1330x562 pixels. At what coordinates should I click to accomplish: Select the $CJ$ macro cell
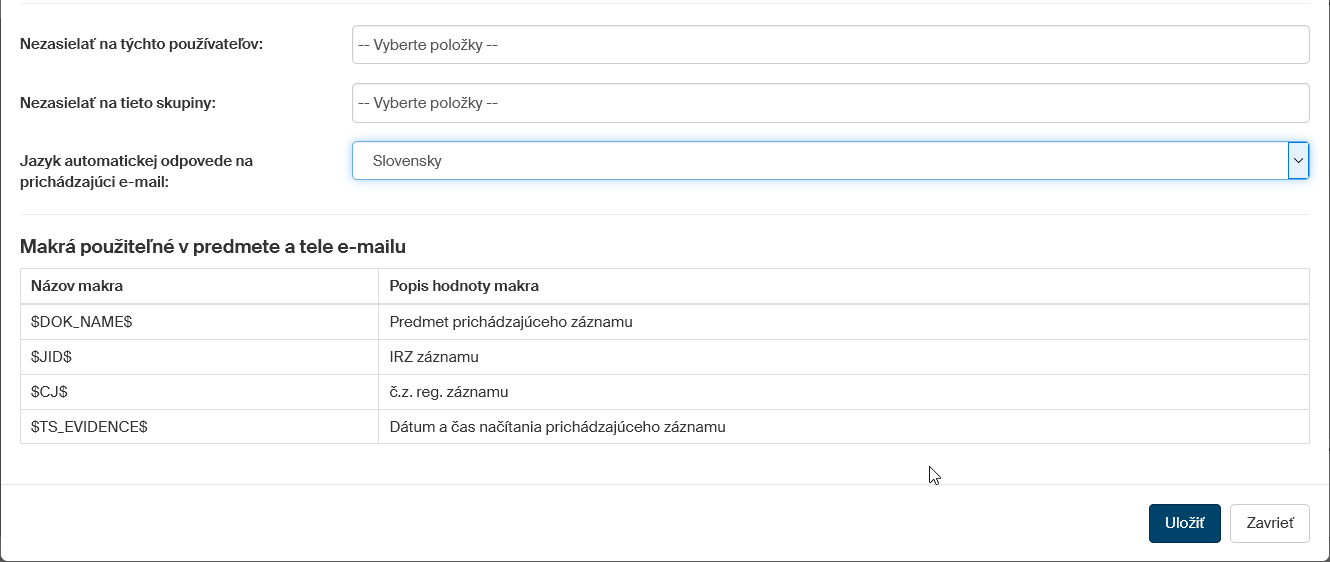tap(49, 392)
